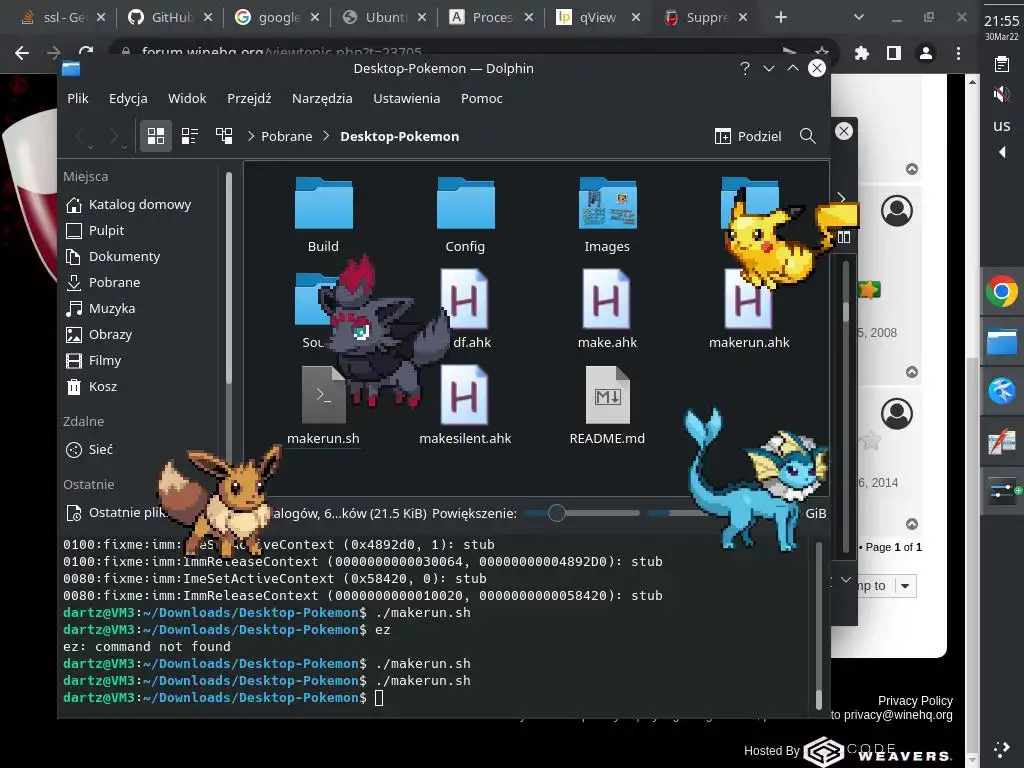This screenshot has width=1024, height=768.
Task: Select the README.md file
Action: pos(607,406)
